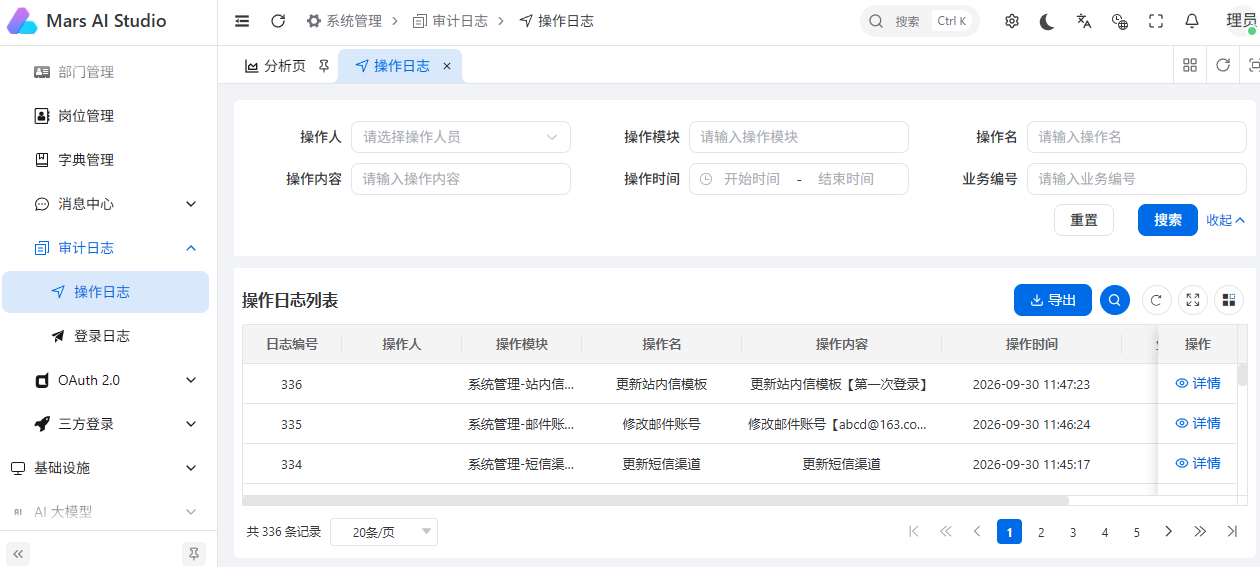This screenshot has height=567, width=1260.
Task: Open the user avatar menu
Action: click(1241, 21)
